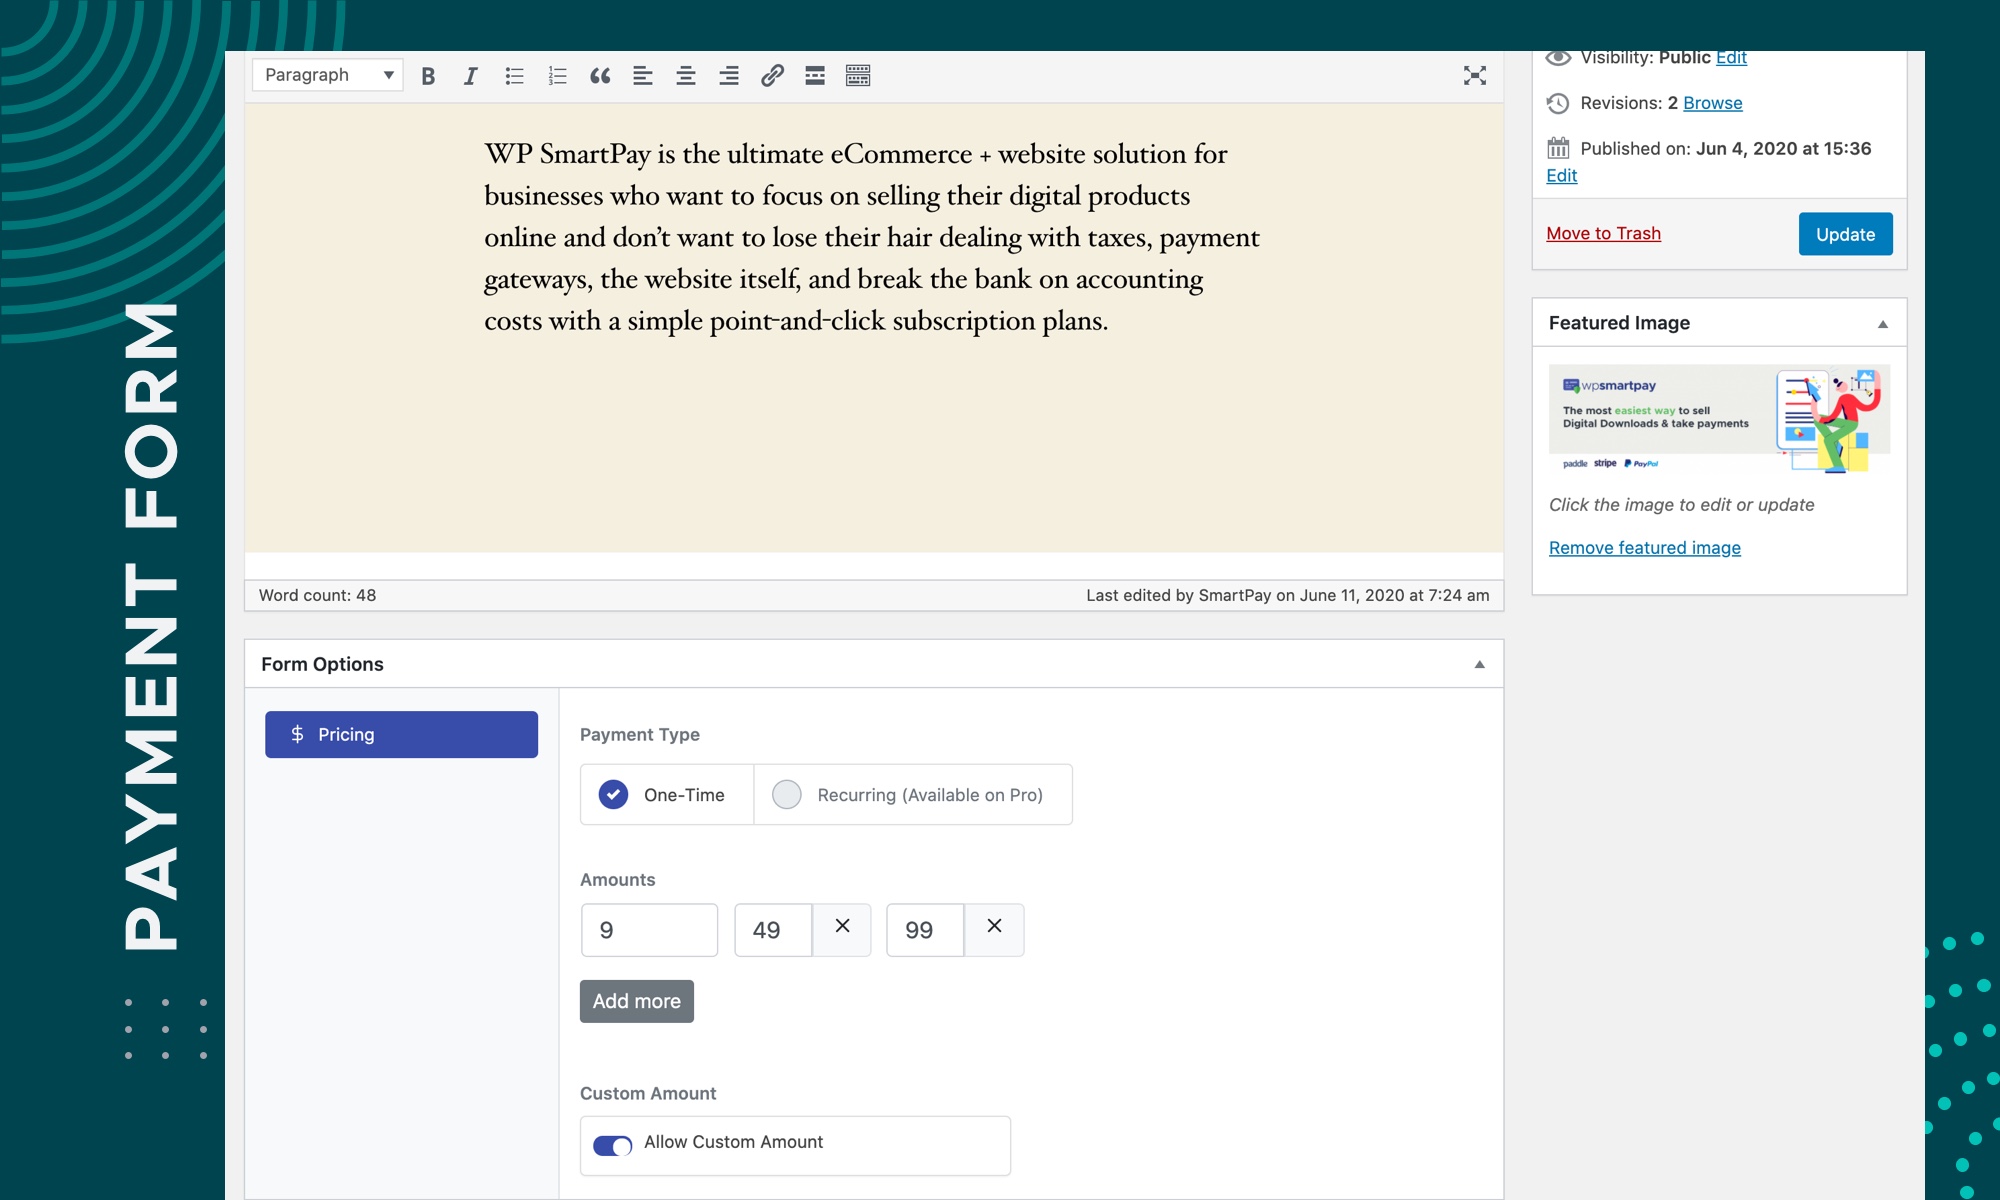Select Recurring payment type option

click(x=787, y=795)
